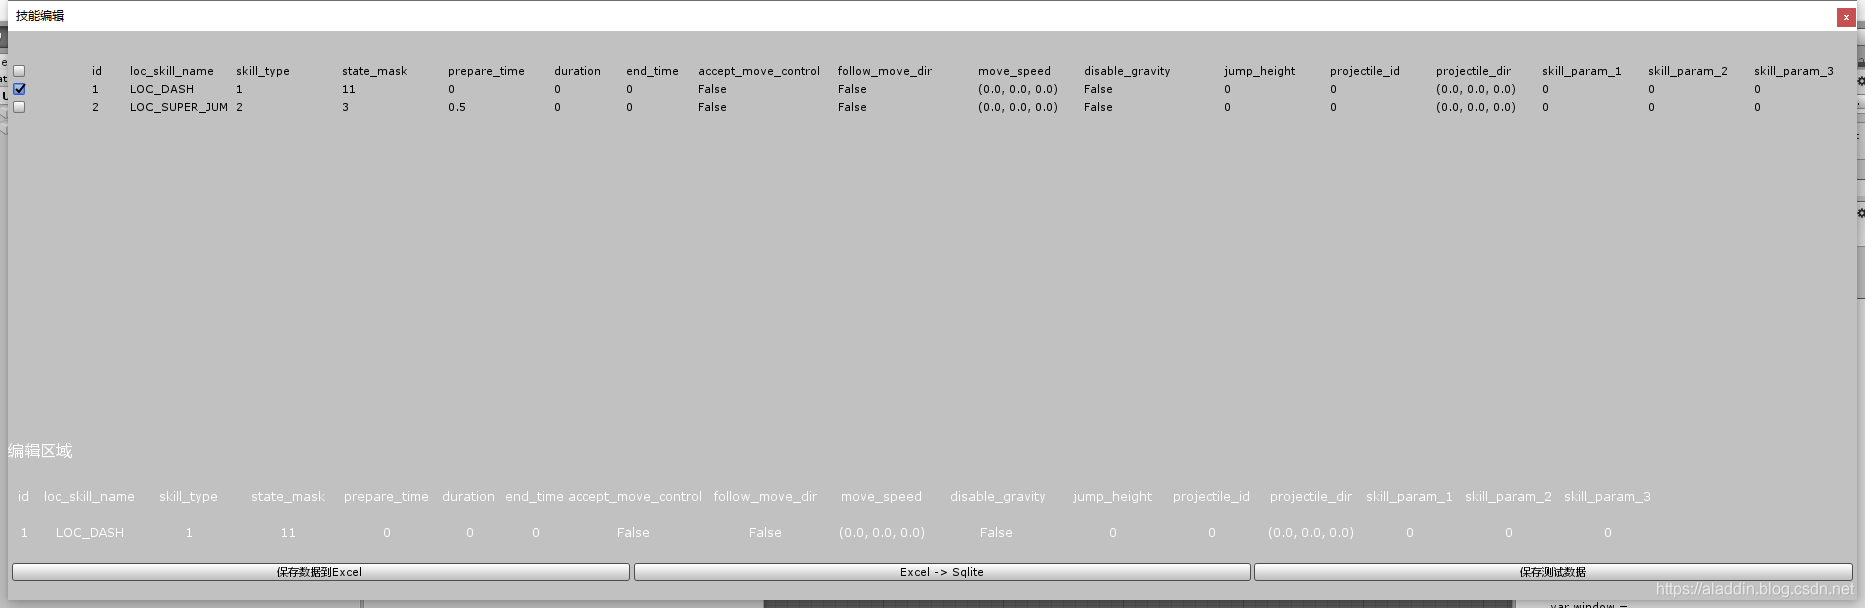Close the 技能编辑 window
The image size is (1865, 608).
pyautogui.click(x=1846, y=17)
